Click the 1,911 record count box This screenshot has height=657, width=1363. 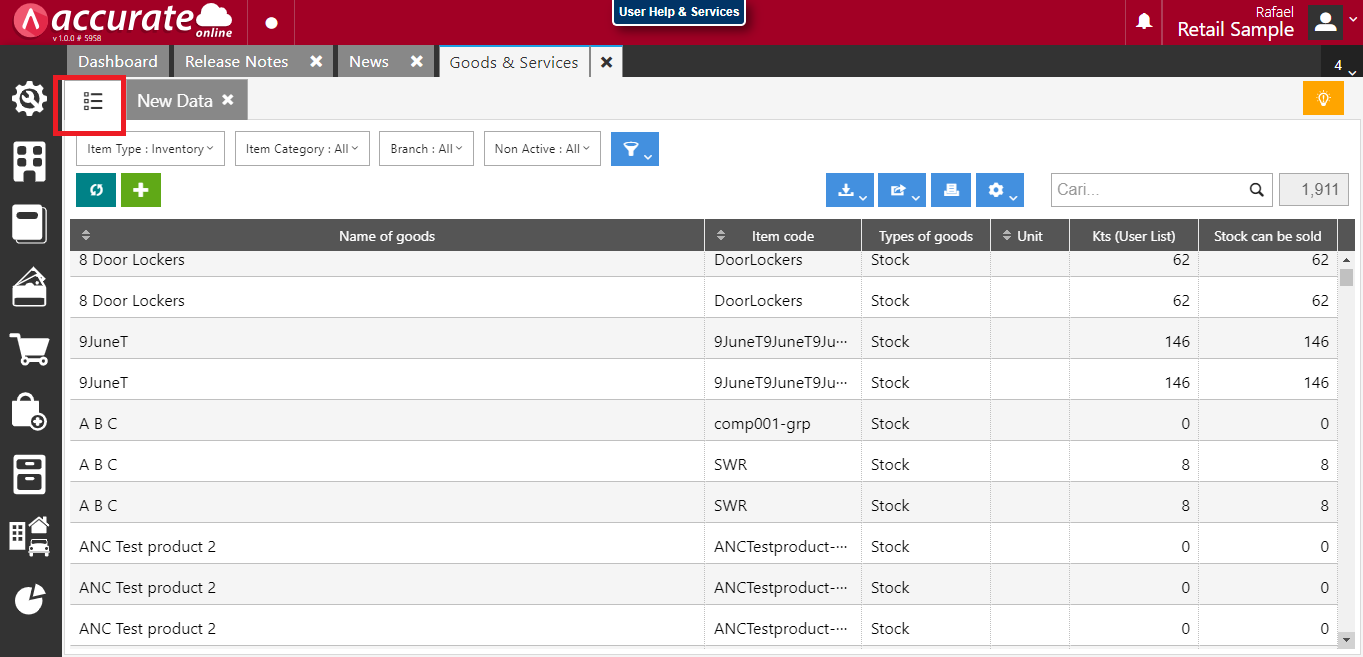1314,190
